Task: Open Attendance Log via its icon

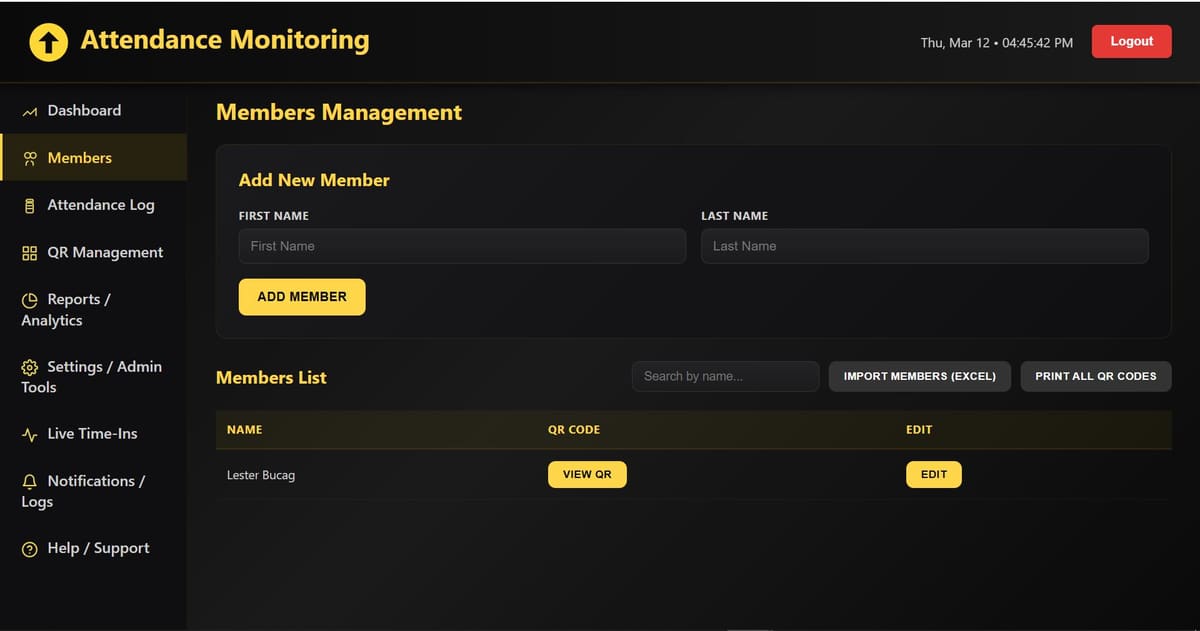Action: (x=28, y=204)
